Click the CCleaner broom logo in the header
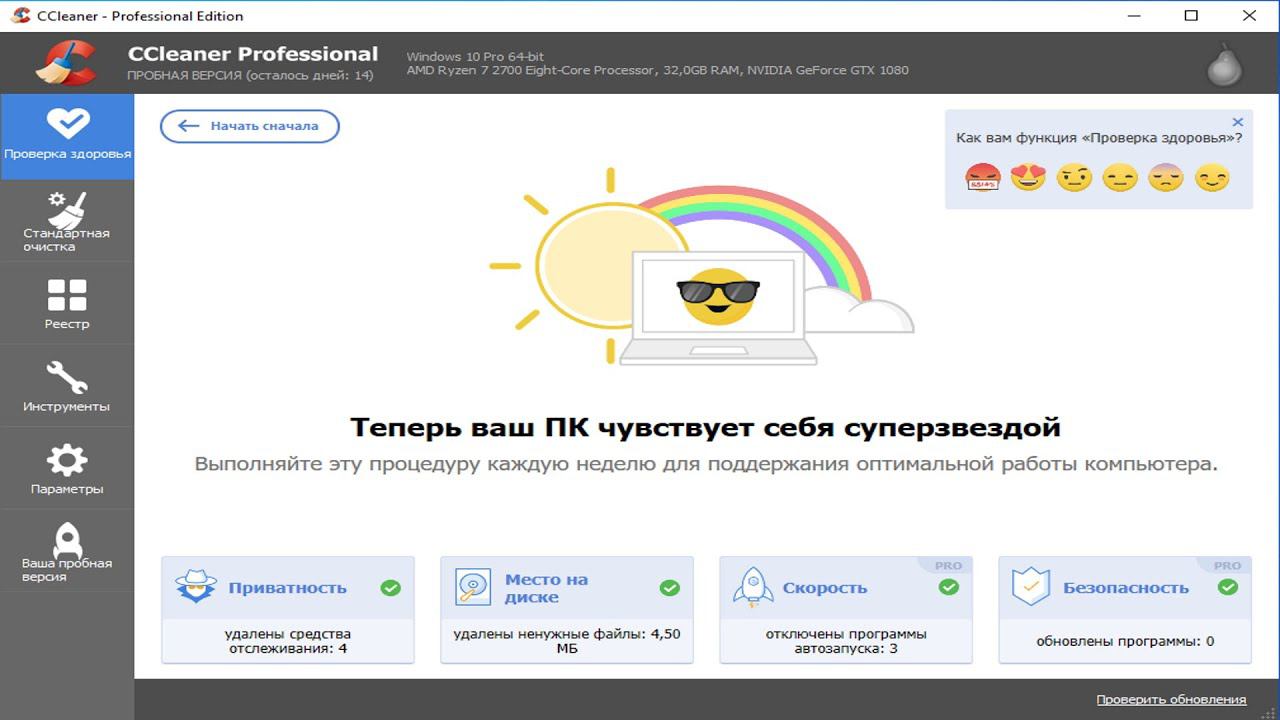Image resolution: width=1280 pixels, height=720 pixels. pyautogui.click(x=66, y=63)
